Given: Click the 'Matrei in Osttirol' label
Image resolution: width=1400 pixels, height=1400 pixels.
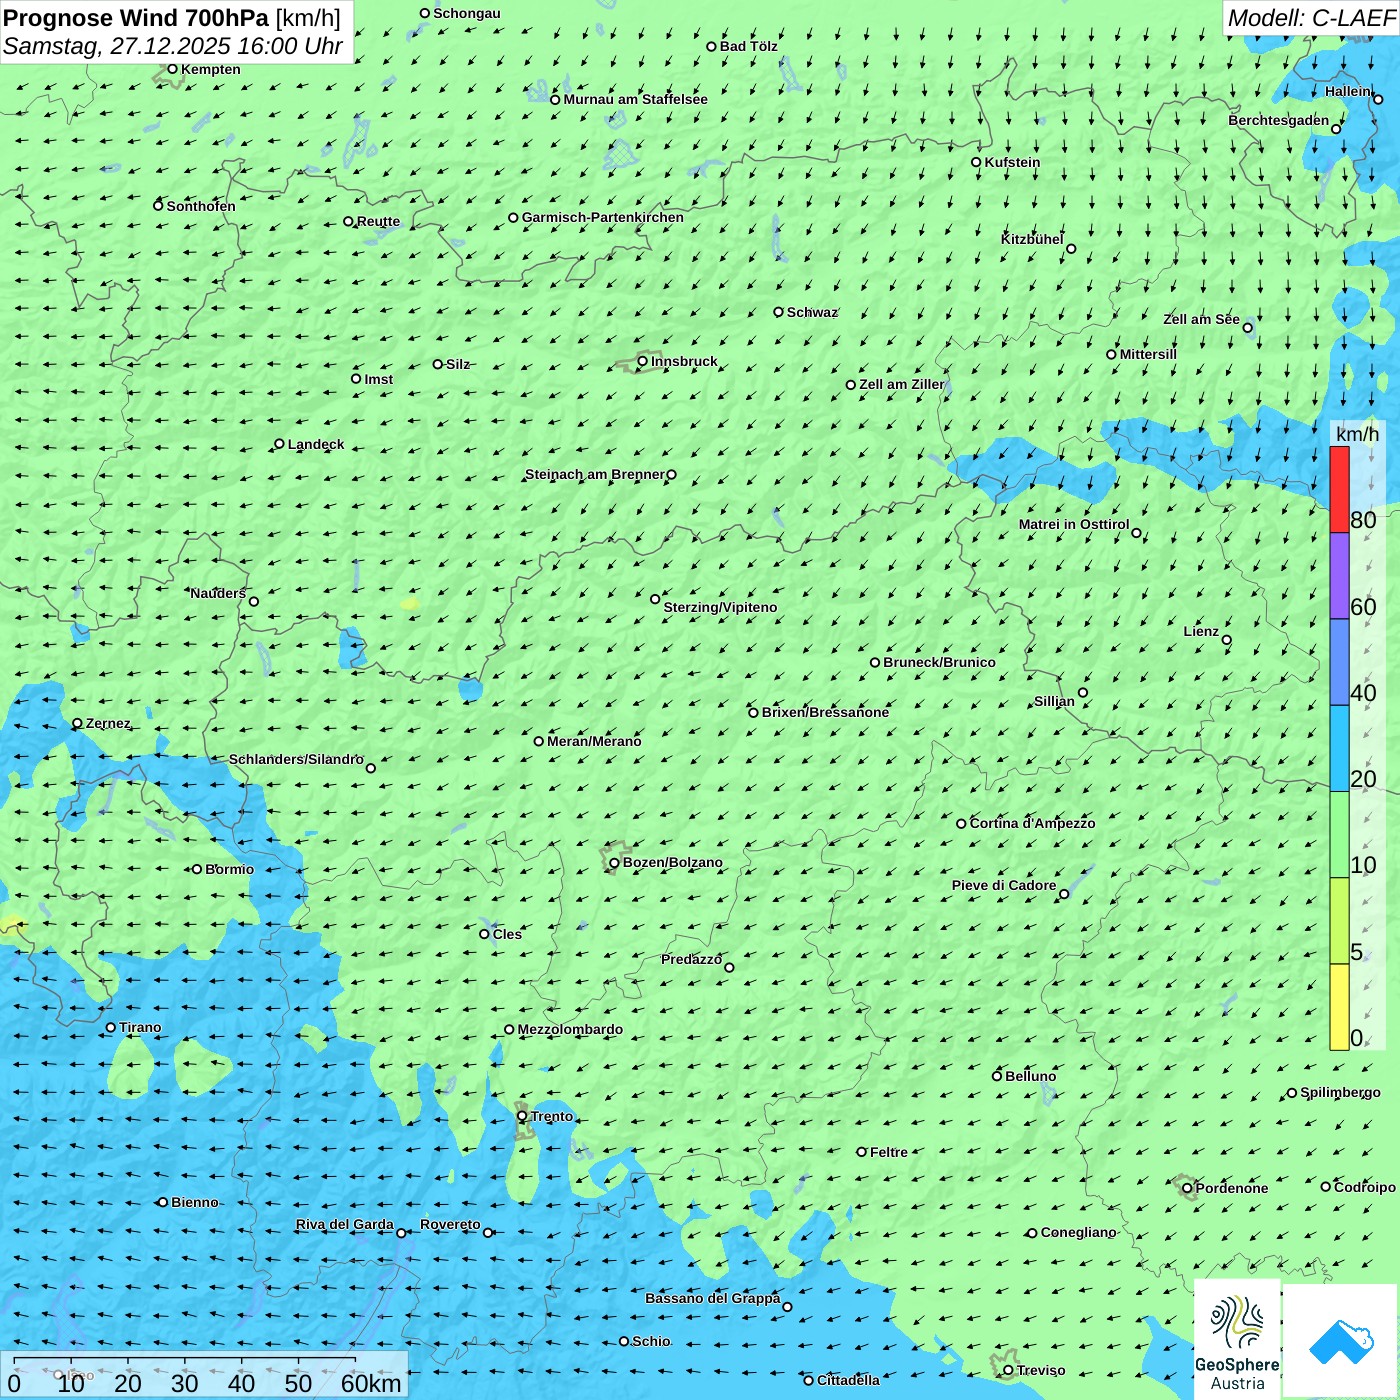Looking at the screenshot, I should pos(1074,524).
